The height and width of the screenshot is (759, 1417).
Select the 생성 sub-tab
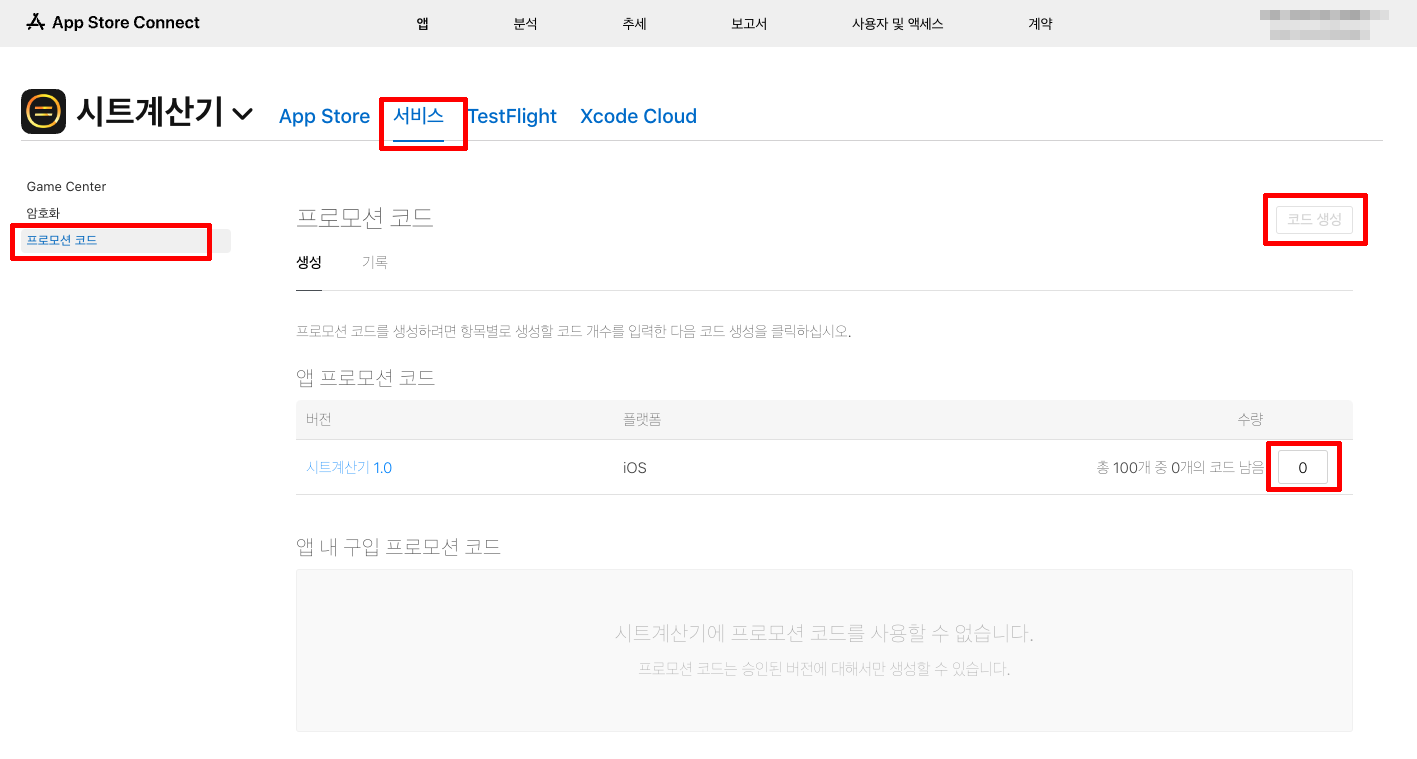[309, 262]
